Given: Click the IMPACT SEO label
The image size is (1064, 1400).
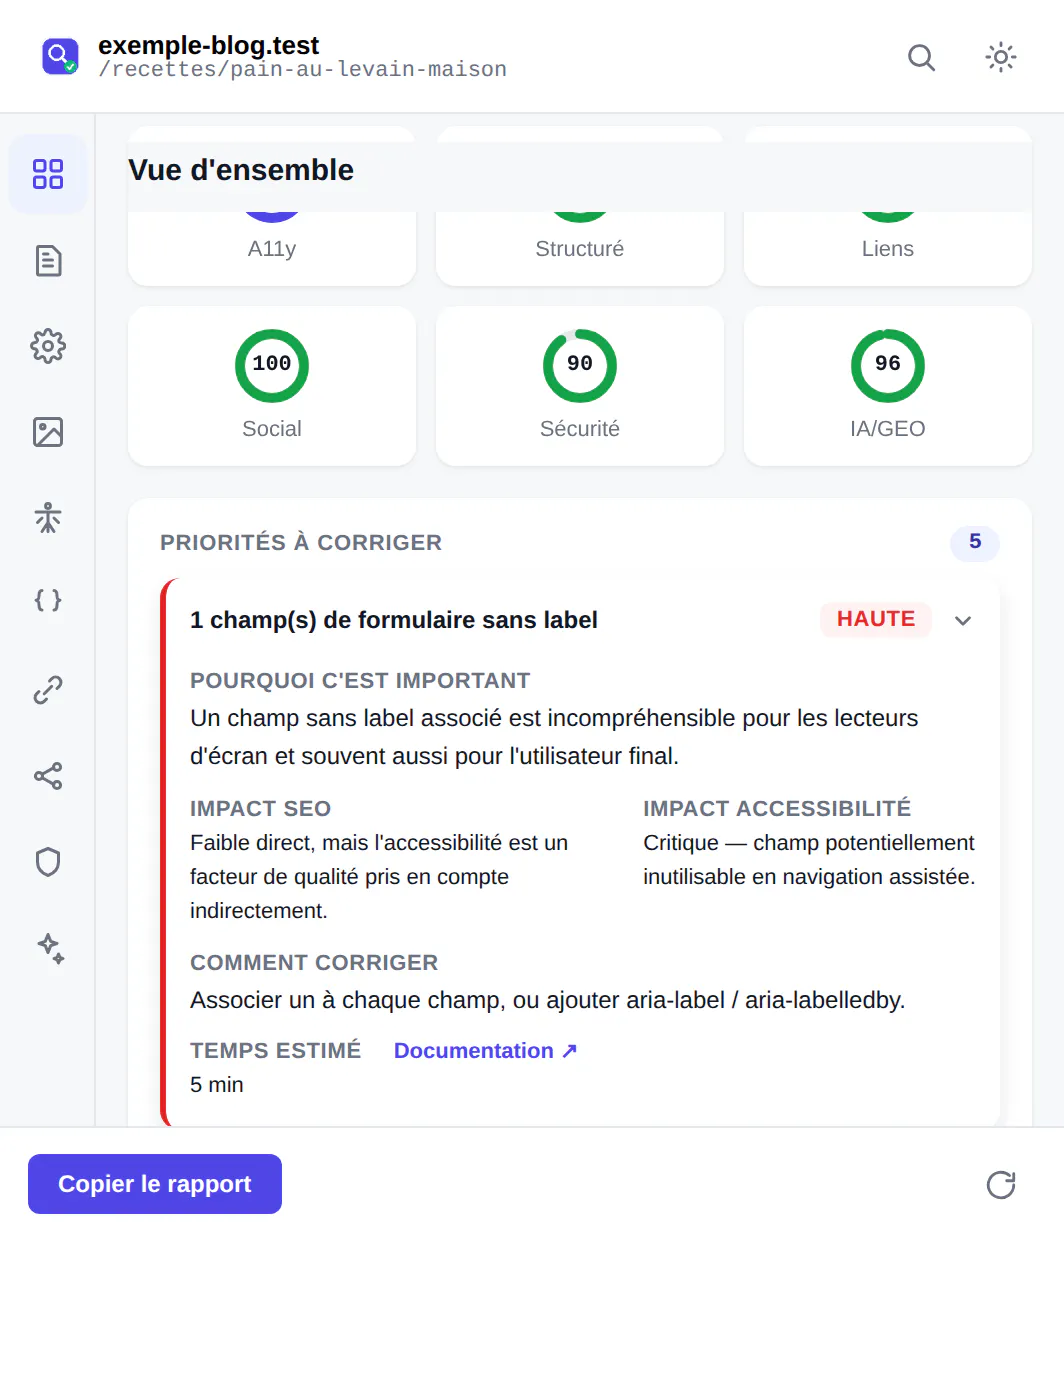Looking at the screenshot, I should pyautogui.click(x=260, y=808).
